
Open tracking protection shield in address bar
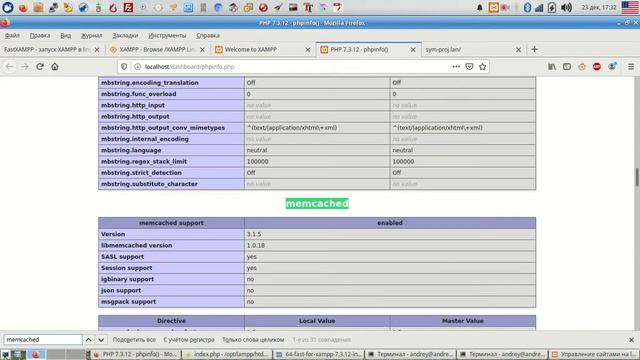(x=124, y=67)
